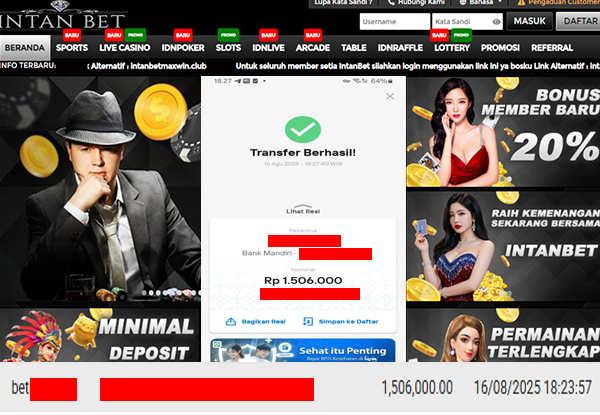
Task: Toggle password visibility eye icon
Action: pos(496,22)
